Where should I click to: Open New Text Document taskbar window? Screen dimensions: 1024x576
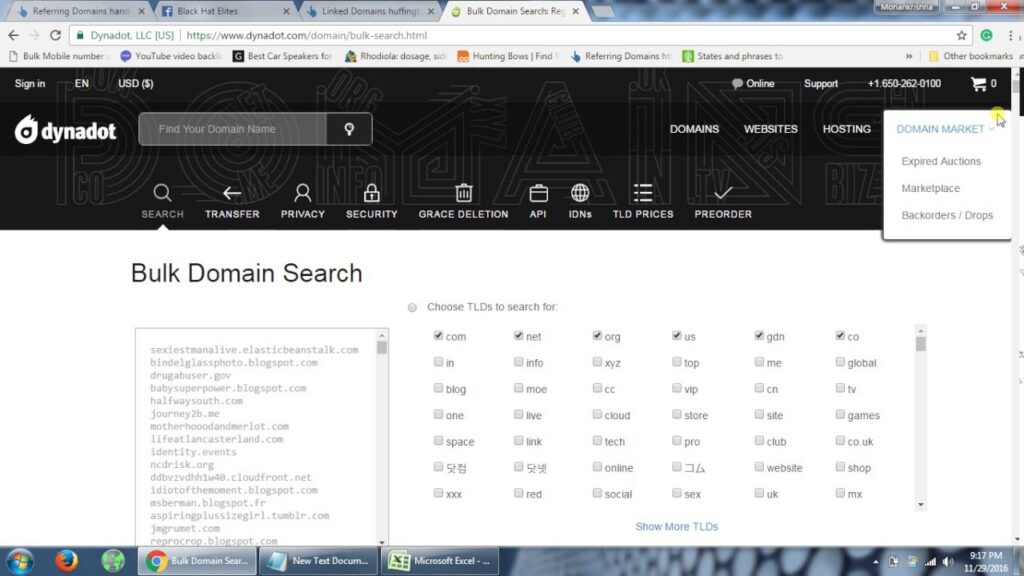(318, 561)
